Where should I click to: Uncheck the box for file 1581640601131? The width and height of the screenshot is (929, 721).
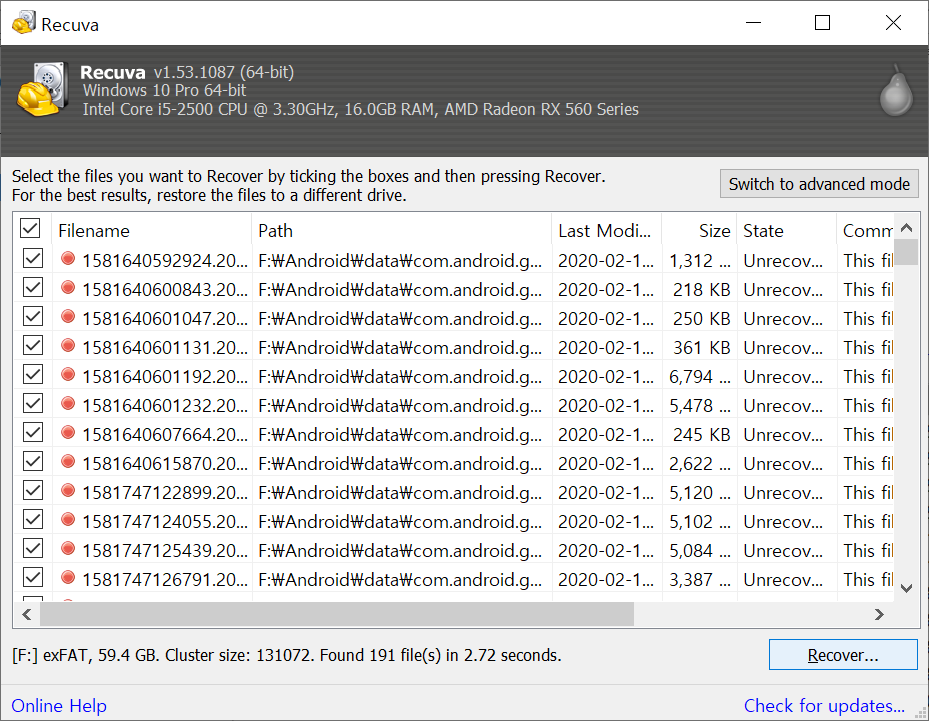33,345
